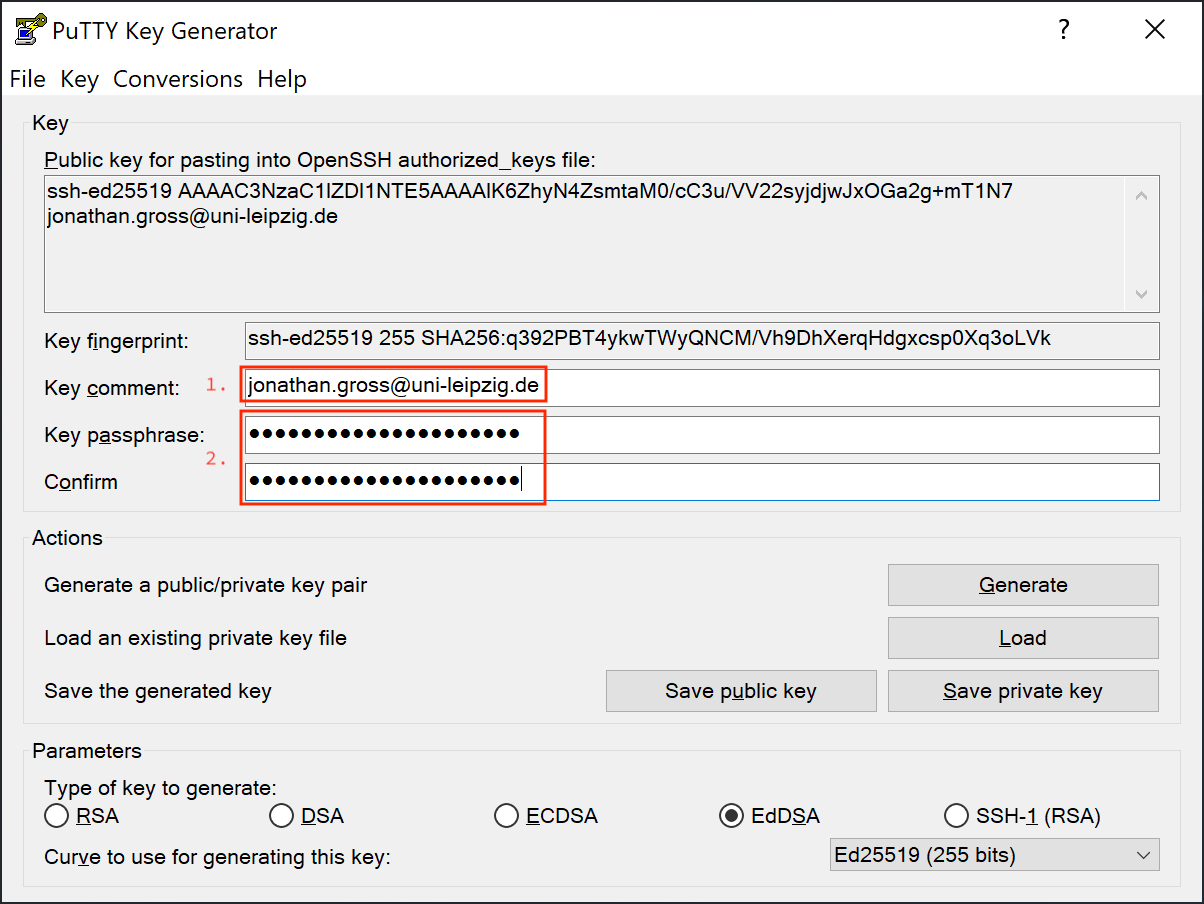Click the Generate button
The width and height of the screenshot is (1204, 904).
click(x=1023, y=585)
